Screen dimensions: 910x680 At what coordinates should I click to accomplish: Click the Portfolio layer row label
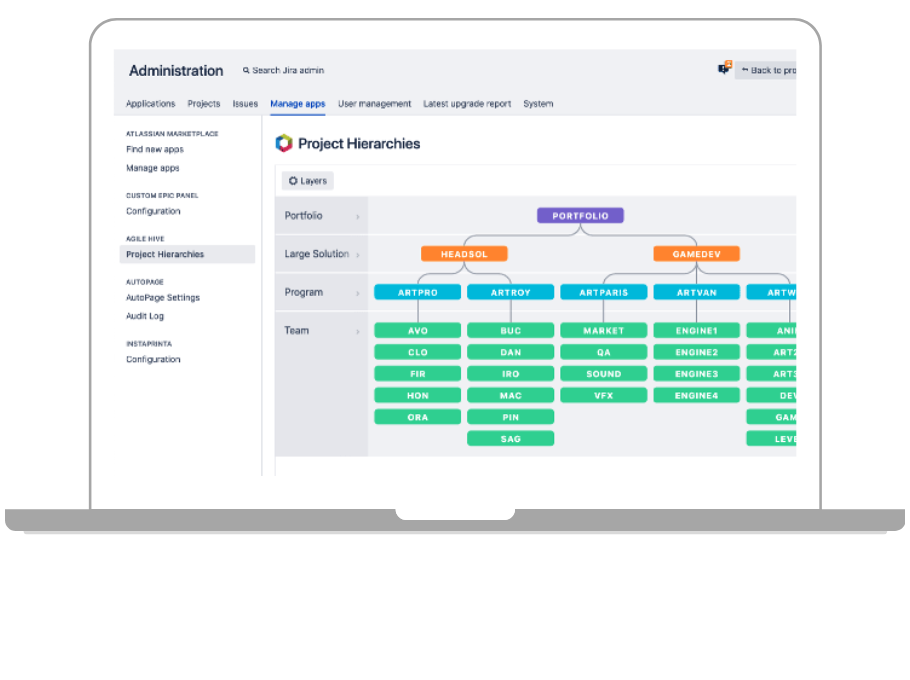point(303,216)
